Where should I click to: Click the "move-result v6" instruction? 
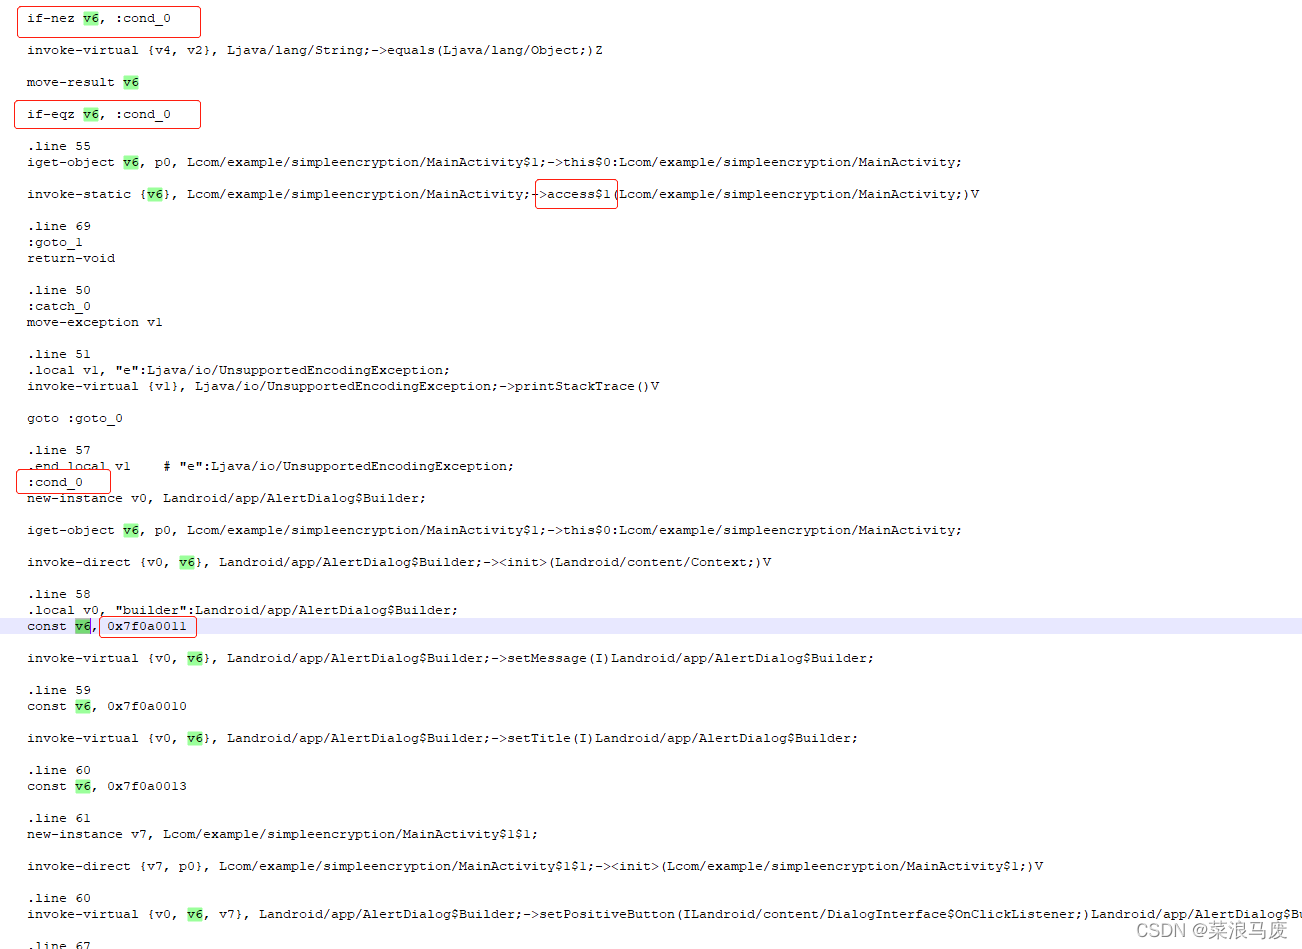click(83, 82)
